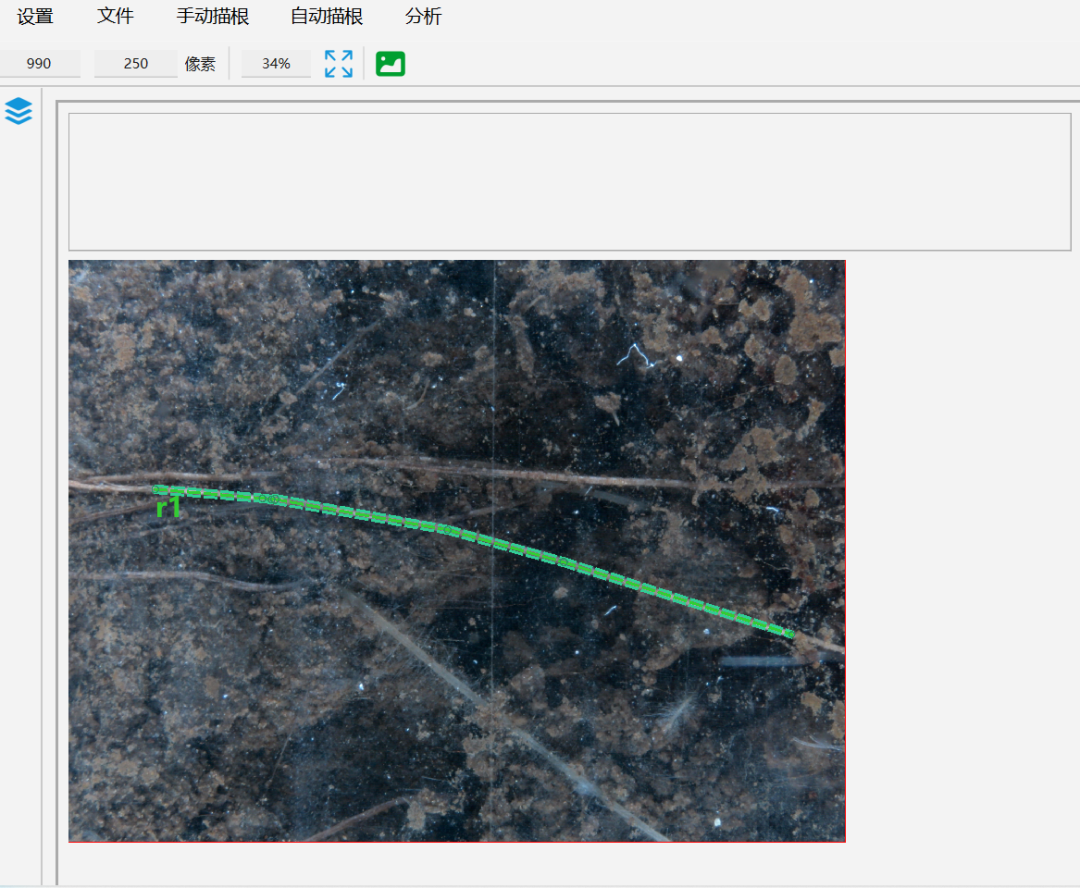Open the 手动描根 menu
This screenshot has width=1080, height=888.
click(213, 17)
